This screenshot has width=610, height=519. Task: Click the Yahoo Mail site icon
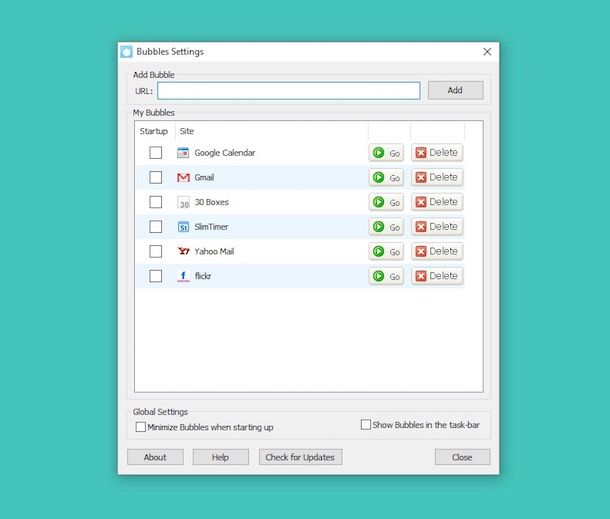pyautogui.click(x=183, y=251)
